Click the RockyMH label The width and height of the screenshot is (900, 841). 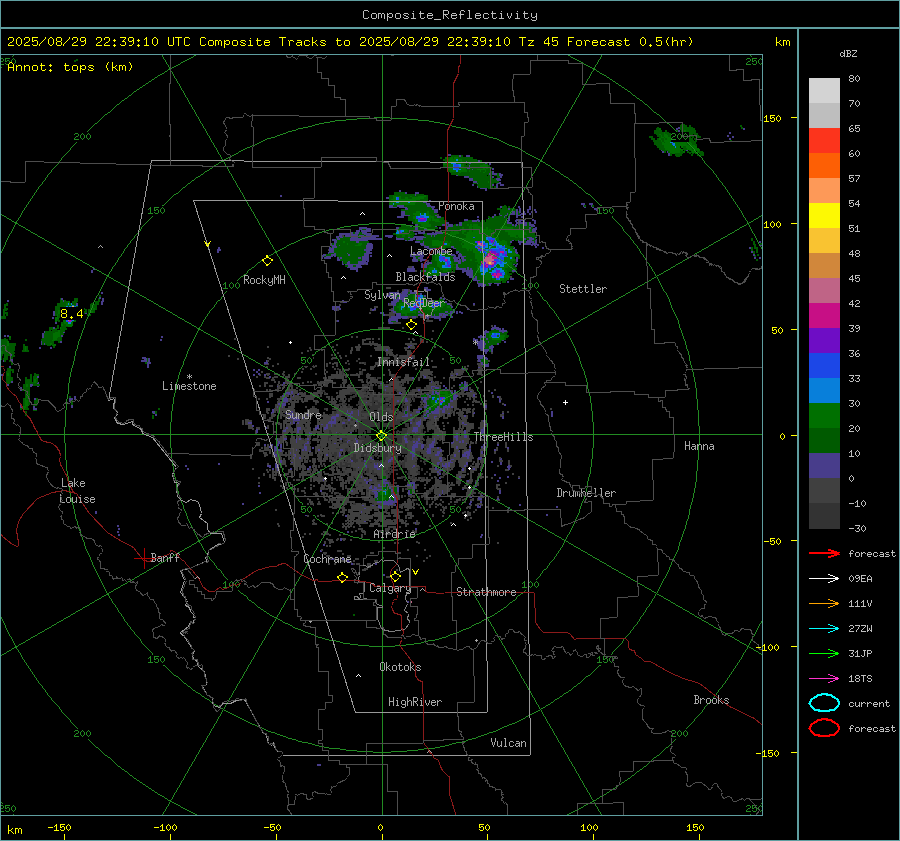[x=264, y=280]
